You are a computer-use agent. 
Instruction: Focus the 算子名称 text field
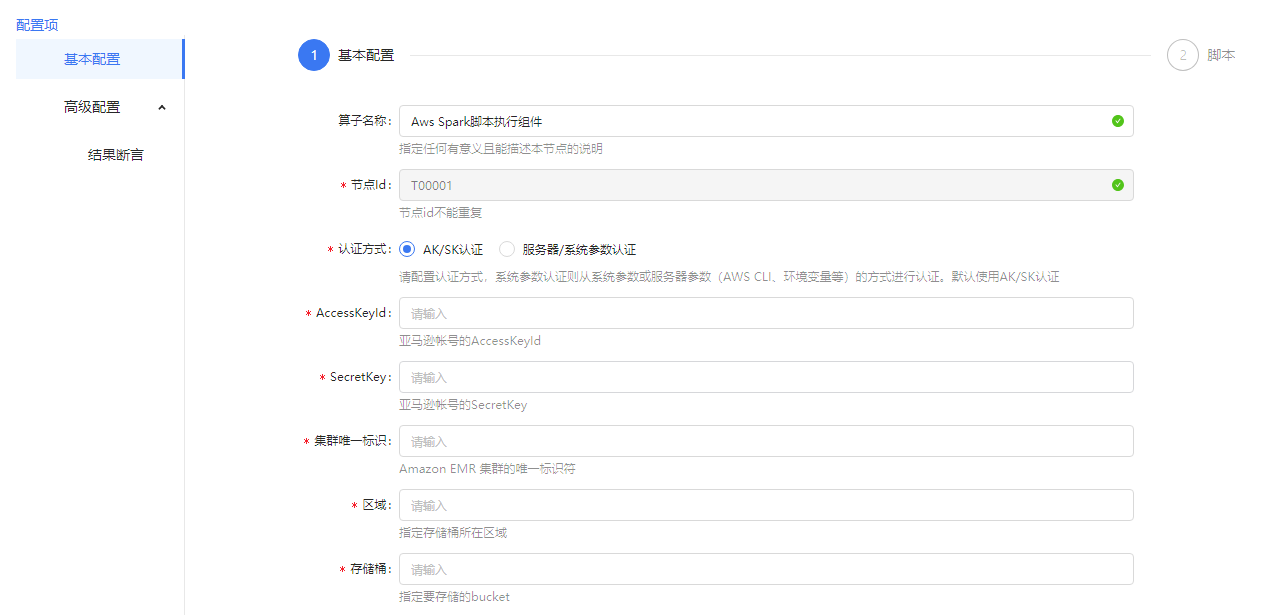point(750,121)
